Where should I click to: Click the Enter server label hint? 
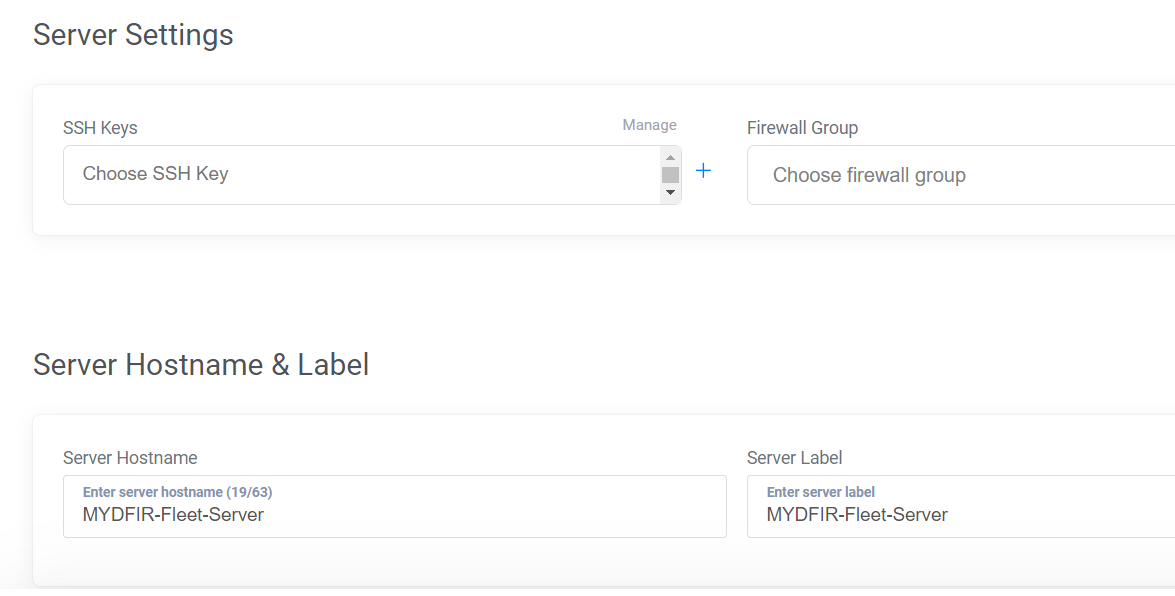coord(821,492)
